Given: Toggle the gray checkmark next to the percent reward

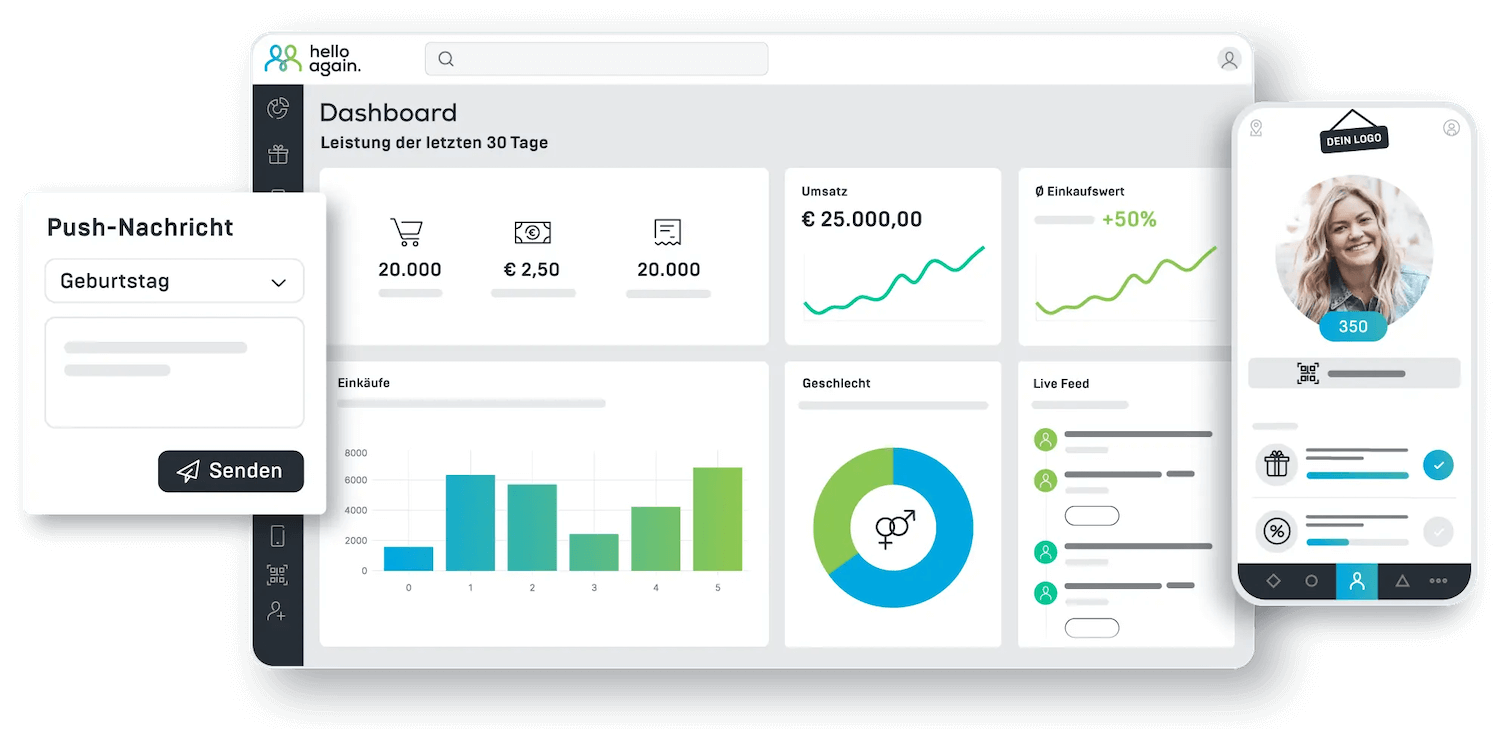Looking at the screenshot, I should [x=1438, y=531].
